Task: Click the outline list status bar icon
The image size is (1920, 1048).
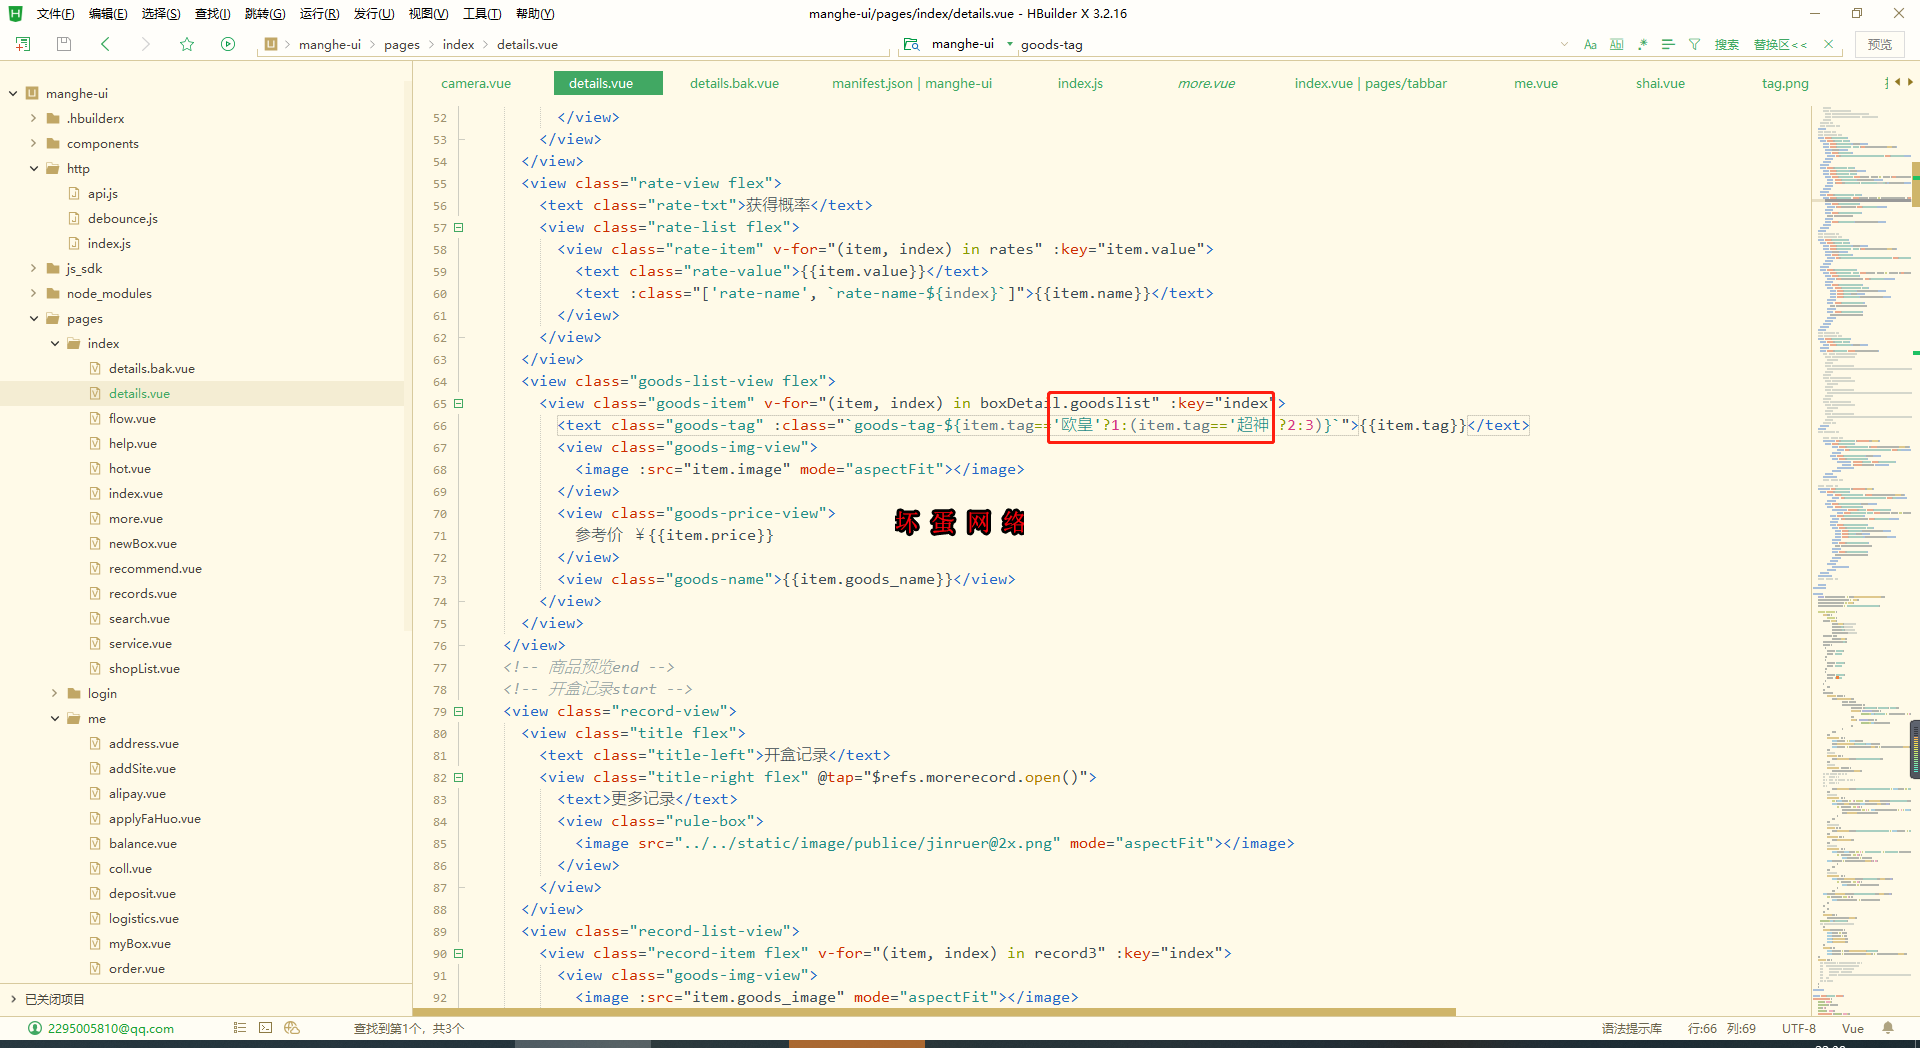Action: tap(239, 1027)
